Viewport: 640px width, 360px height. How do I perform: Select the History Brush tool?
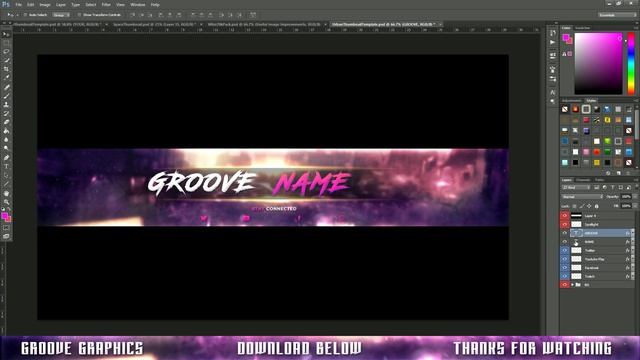(x=6, y=113)
